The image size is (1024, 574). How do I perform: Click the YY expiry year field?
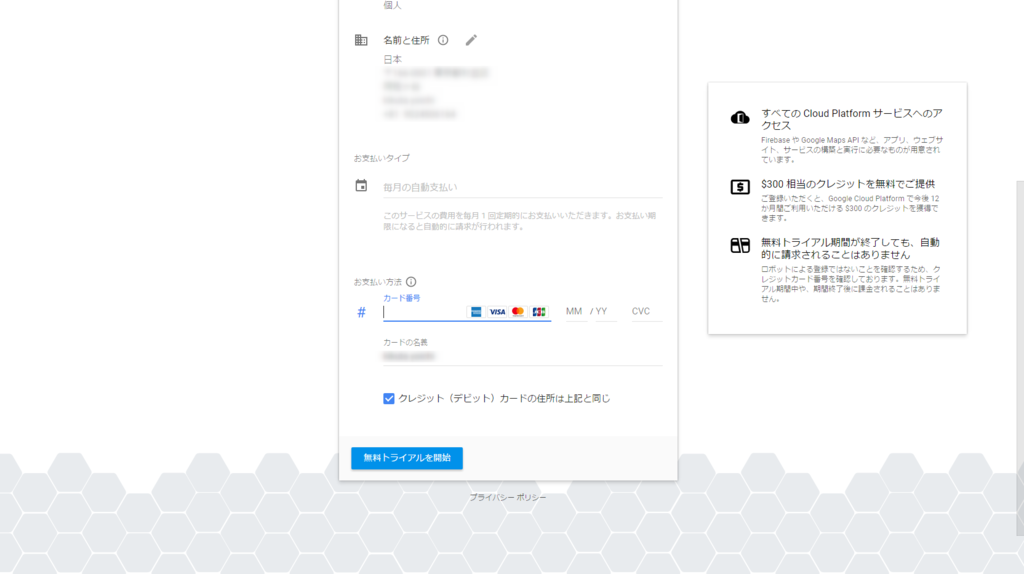point(604,311)
